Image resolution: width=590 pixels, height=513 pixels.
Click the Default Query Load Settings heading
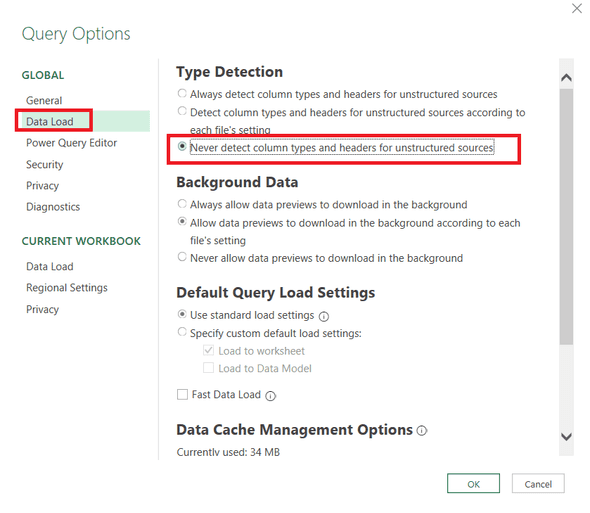(276, 292)
